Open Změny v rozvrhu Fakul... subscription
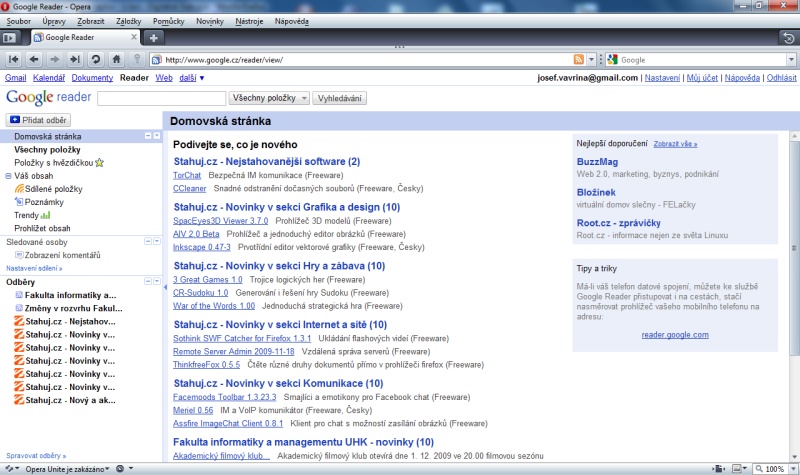Image resolution: width=800 pixels, height=475 pixels. pos(73,308)
